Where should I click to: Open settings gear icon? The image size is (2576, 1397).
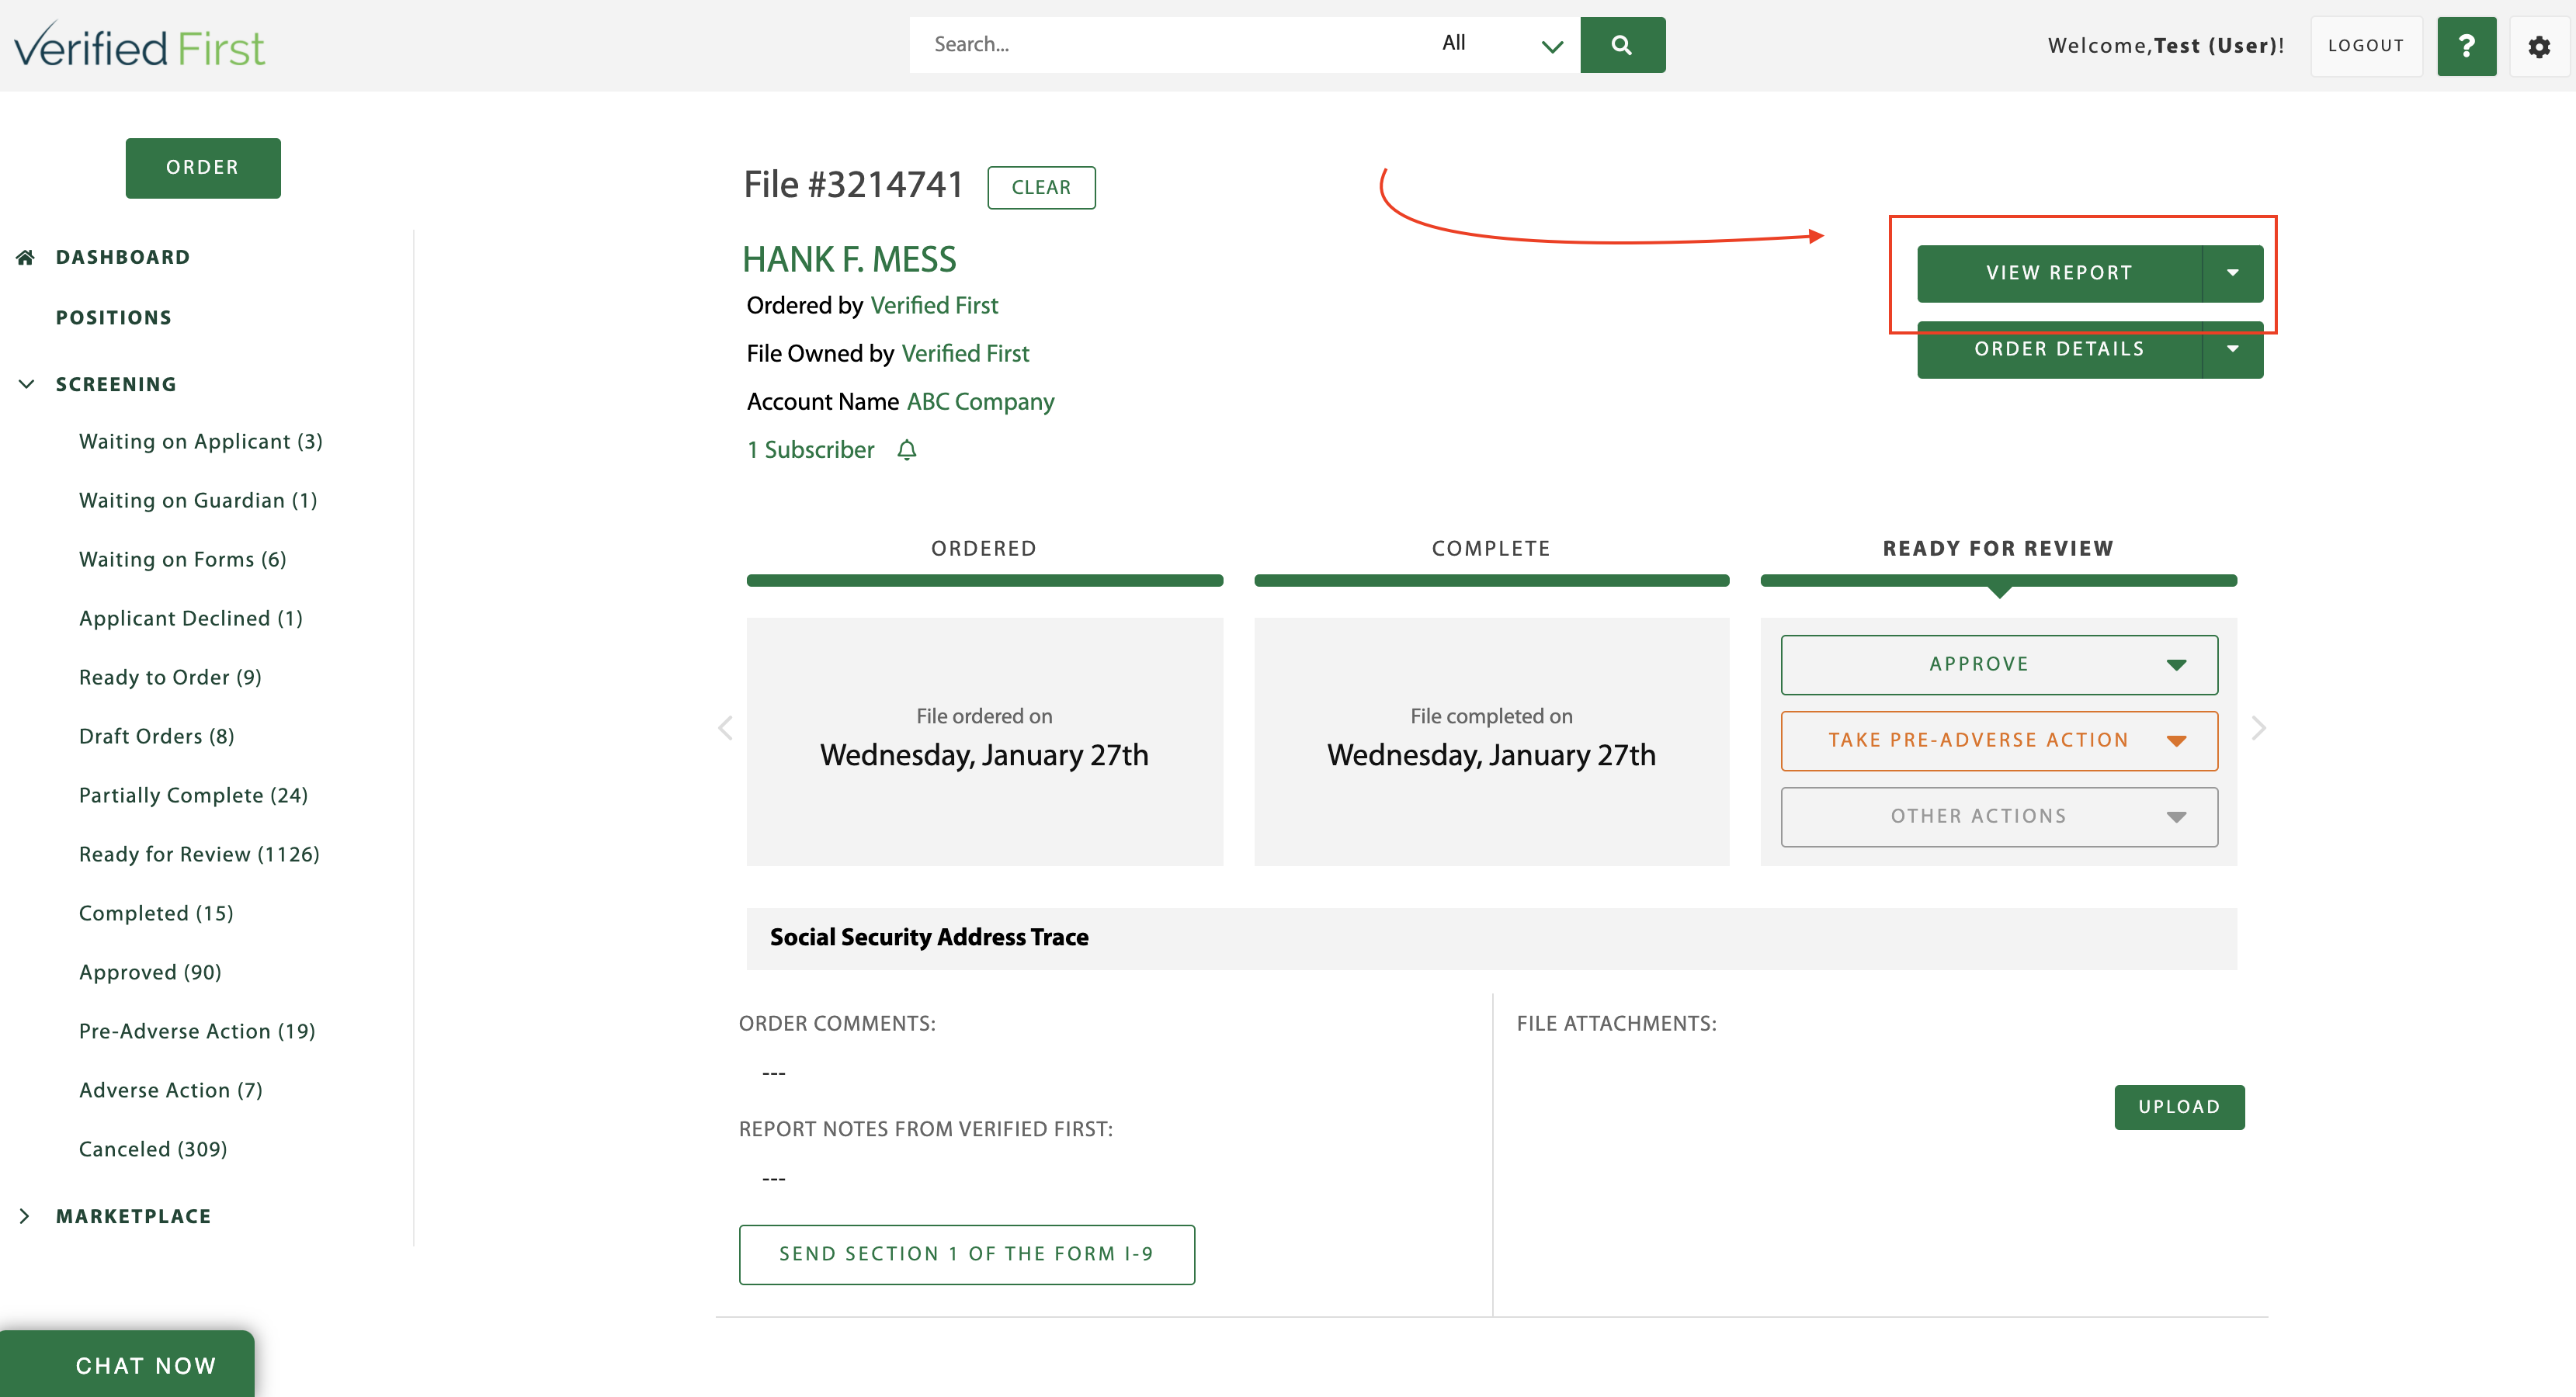(x=2539, y=46)
